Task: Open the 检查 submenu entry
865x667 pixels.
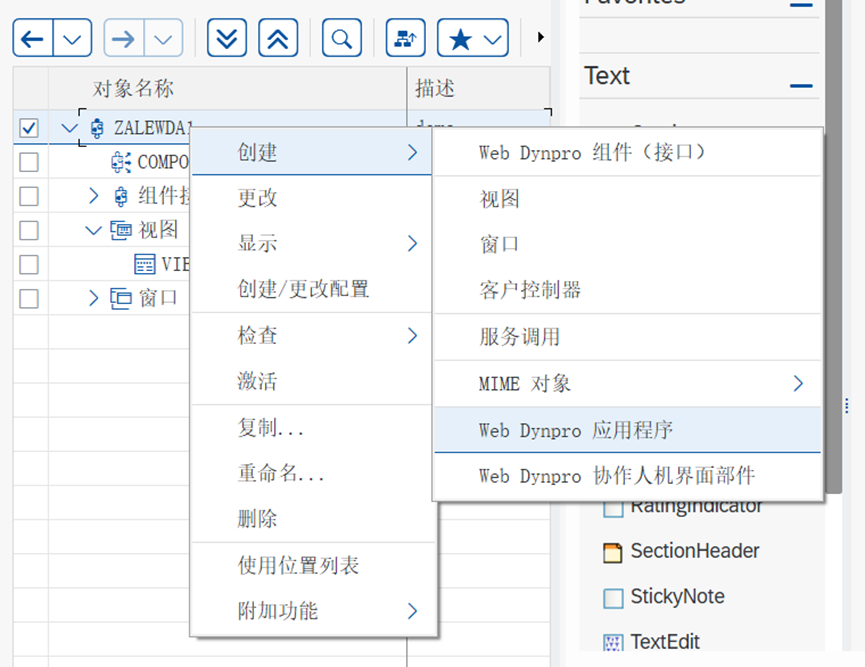Action: (x=311, y=335)
